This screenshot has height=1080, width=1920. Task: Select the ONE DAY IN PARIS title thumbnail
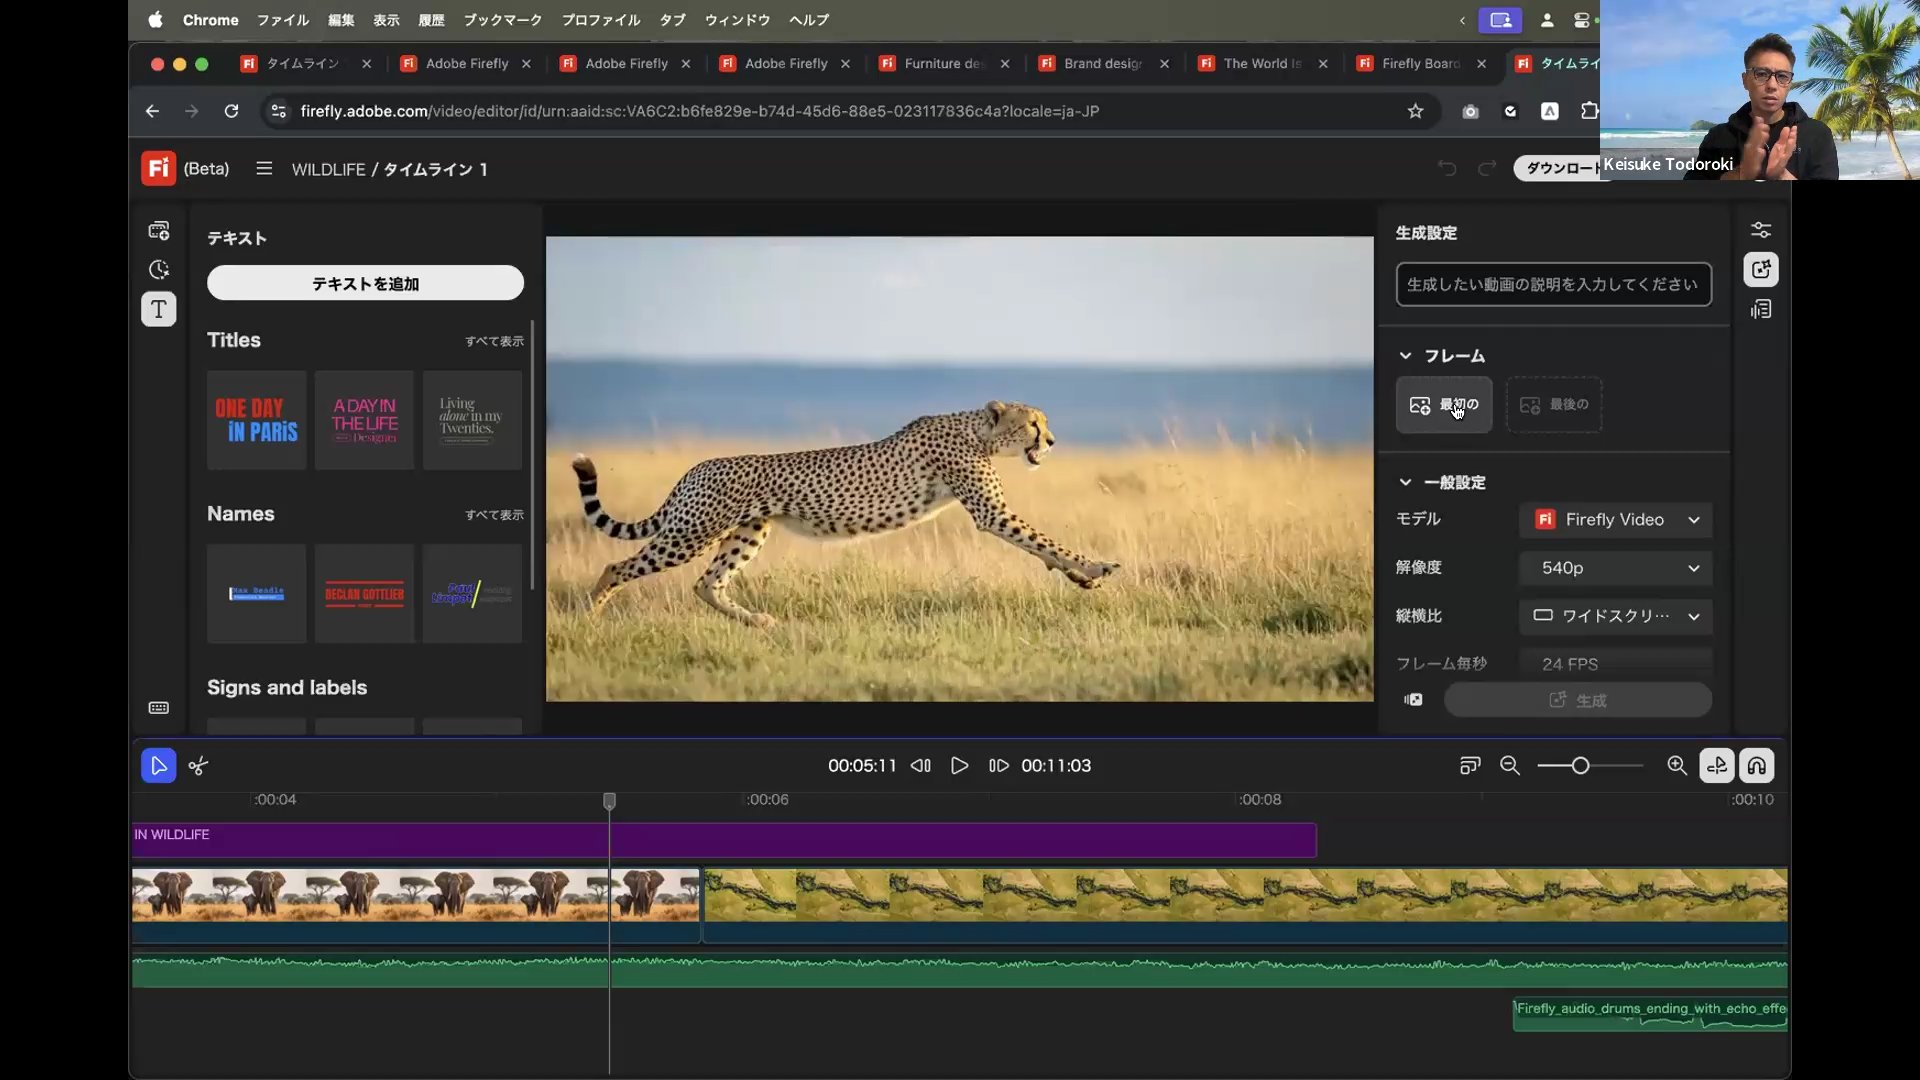click(256, 420)
